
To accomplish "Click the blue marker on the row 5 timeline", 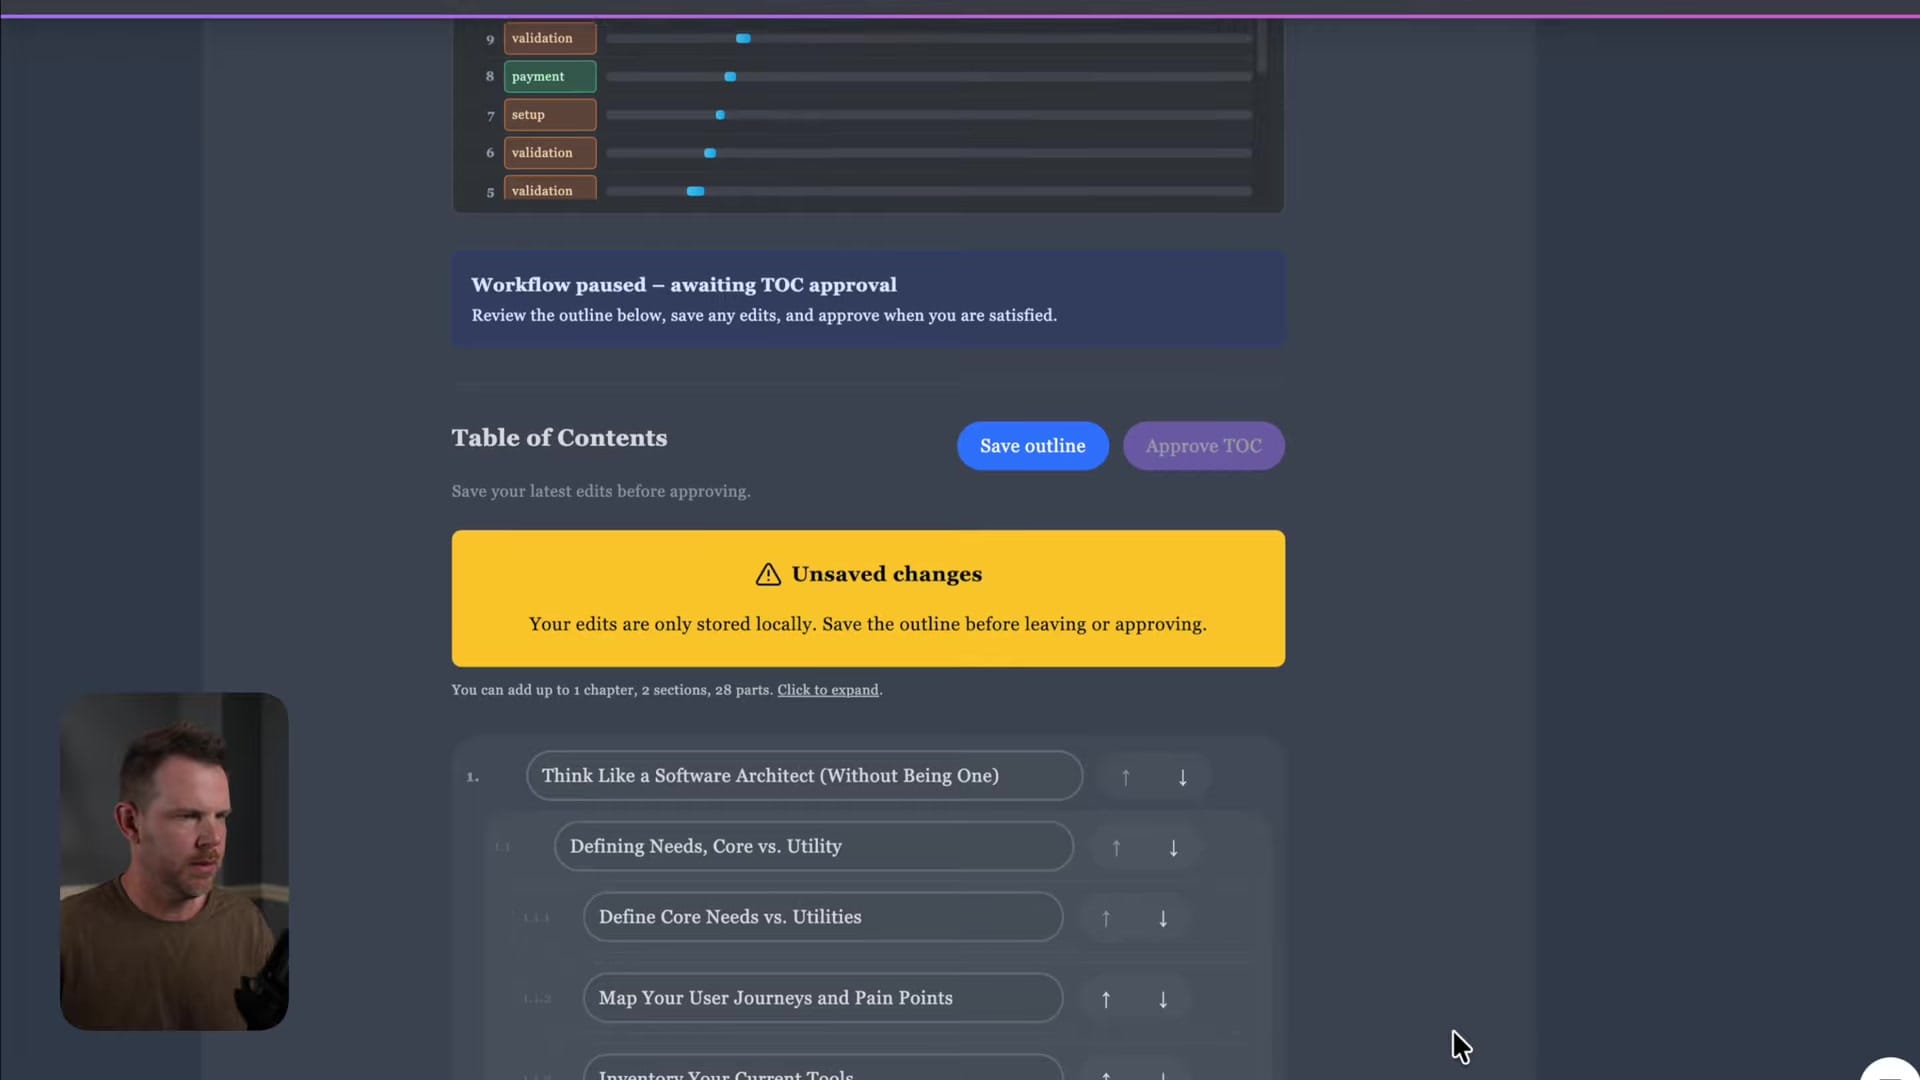I will pyautogui.click(x=695, y=191).
